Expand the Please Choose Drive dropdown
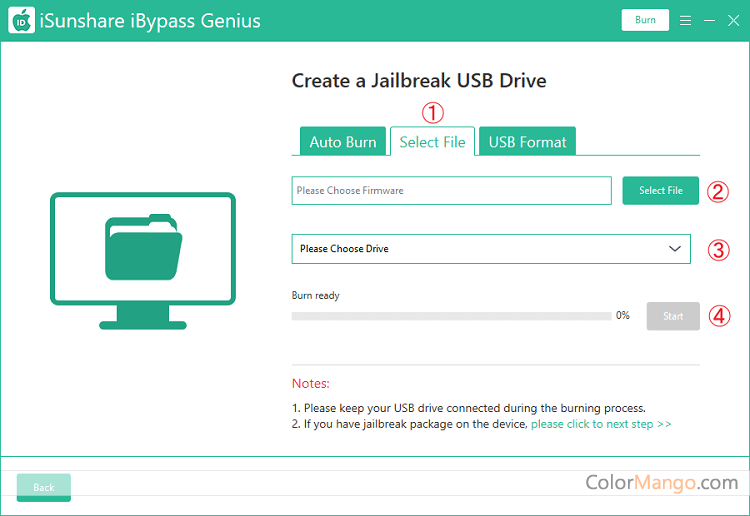This screenshot has width=750, height=516. 490,249
